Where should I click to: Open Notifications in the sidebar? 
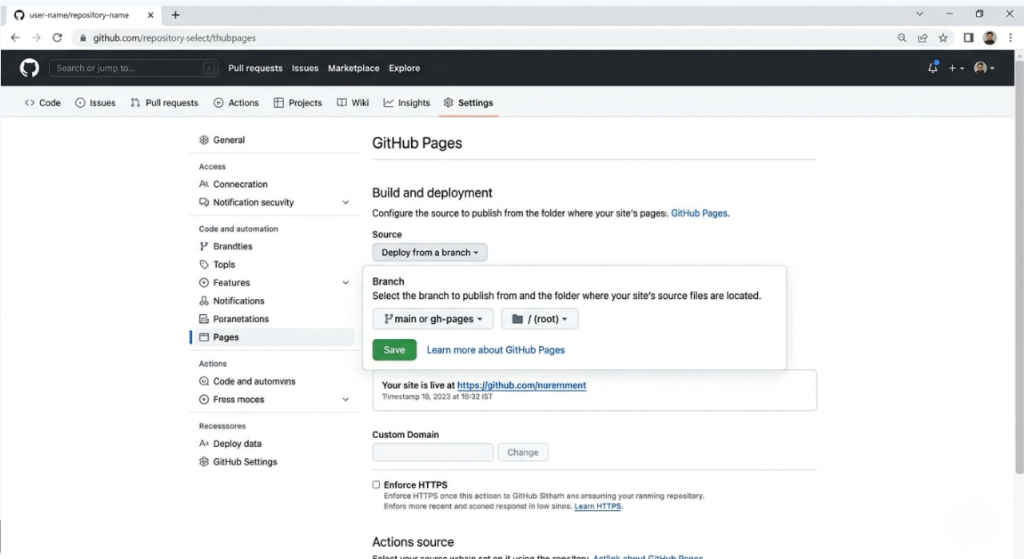(232, 301)
